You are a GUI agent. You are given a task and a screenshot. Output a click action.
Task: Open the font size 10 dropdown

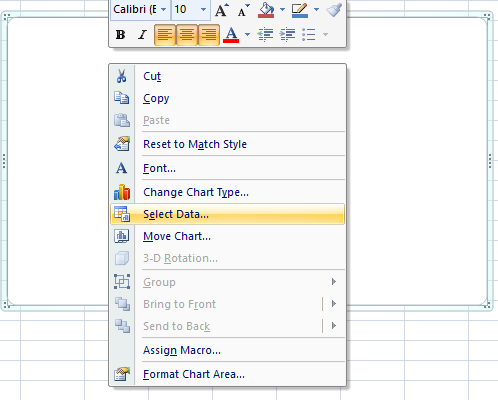click(x=203, y=10)
